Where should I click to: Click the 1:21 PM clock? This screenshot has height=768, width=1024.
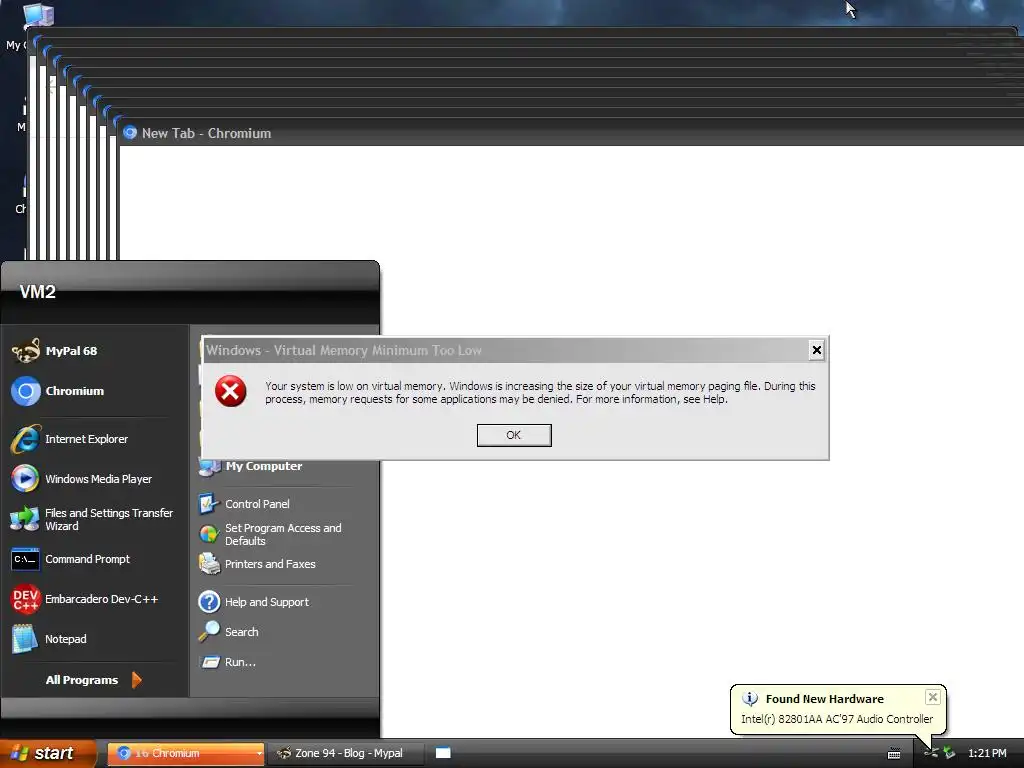coord(987,753)
